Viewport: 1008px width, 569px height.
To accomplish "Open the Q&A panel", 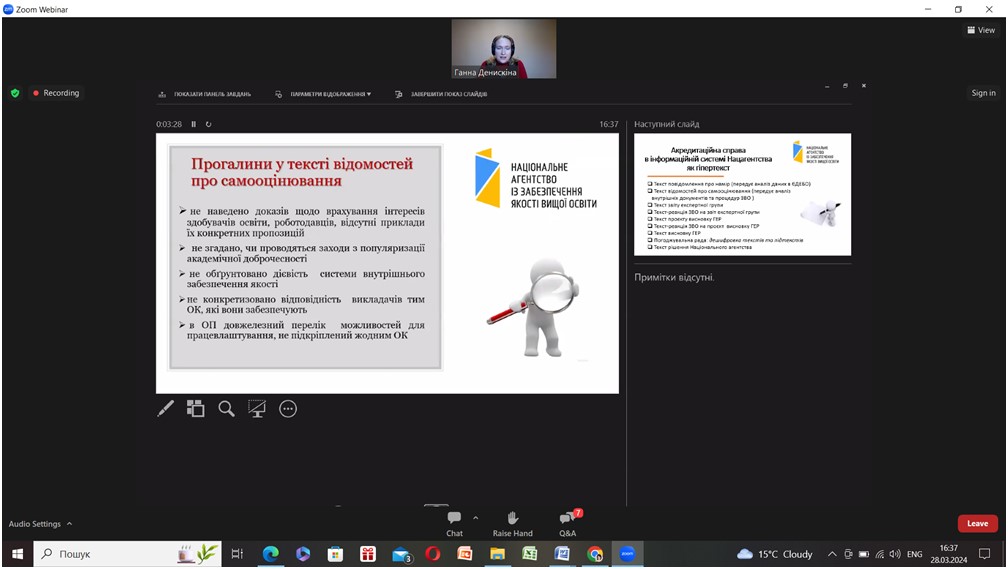I will coord(567,523).
